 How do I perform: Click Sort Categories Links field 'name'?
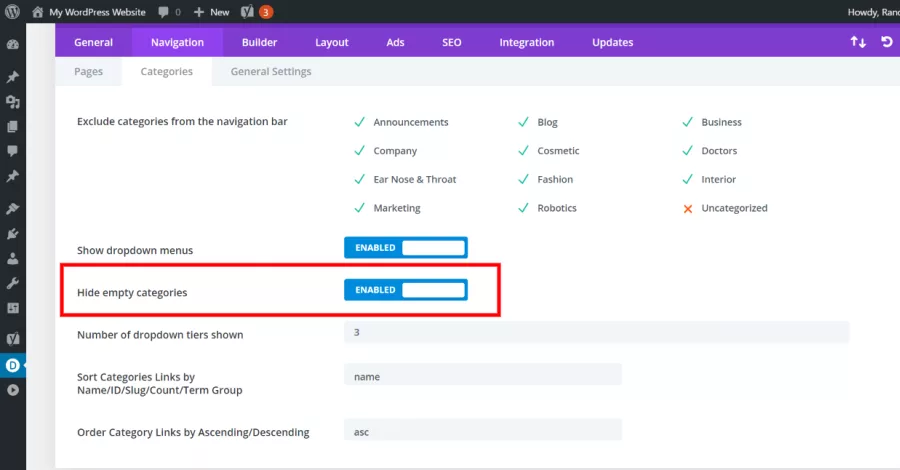click(x=483, y=375)
